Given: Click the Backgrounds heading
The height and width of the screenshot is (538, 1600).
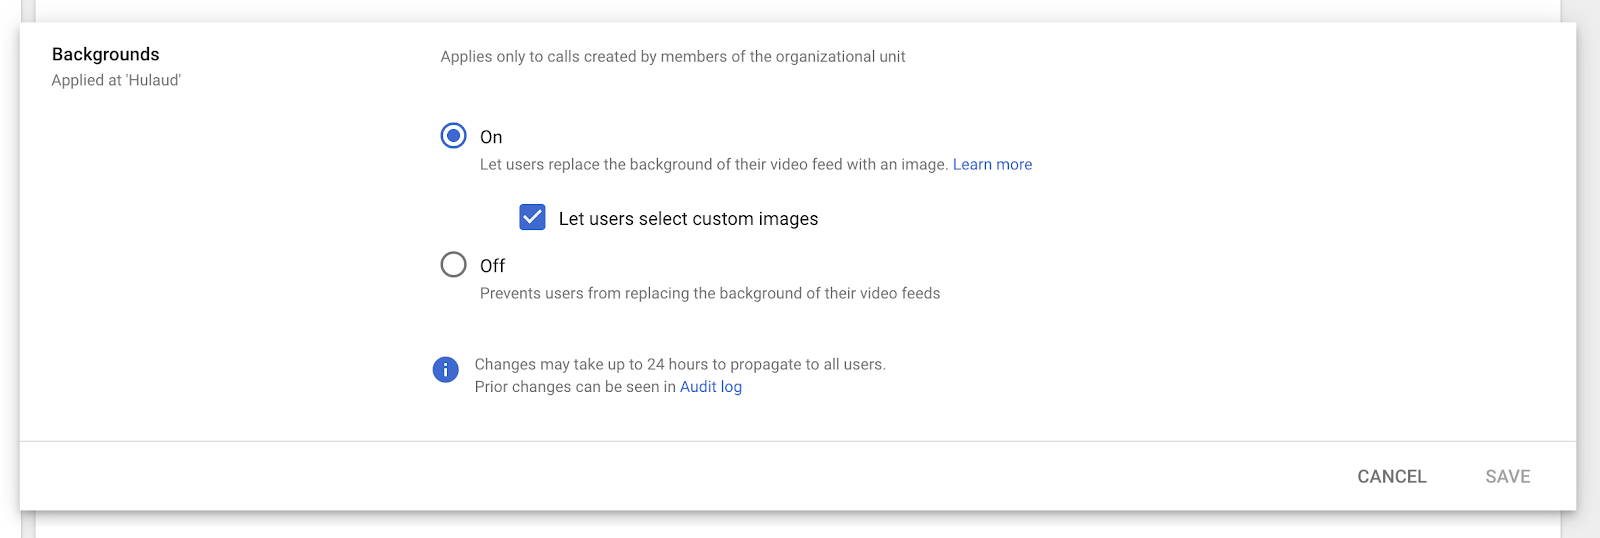Looking at the screenshot, I should click(106, 54).
